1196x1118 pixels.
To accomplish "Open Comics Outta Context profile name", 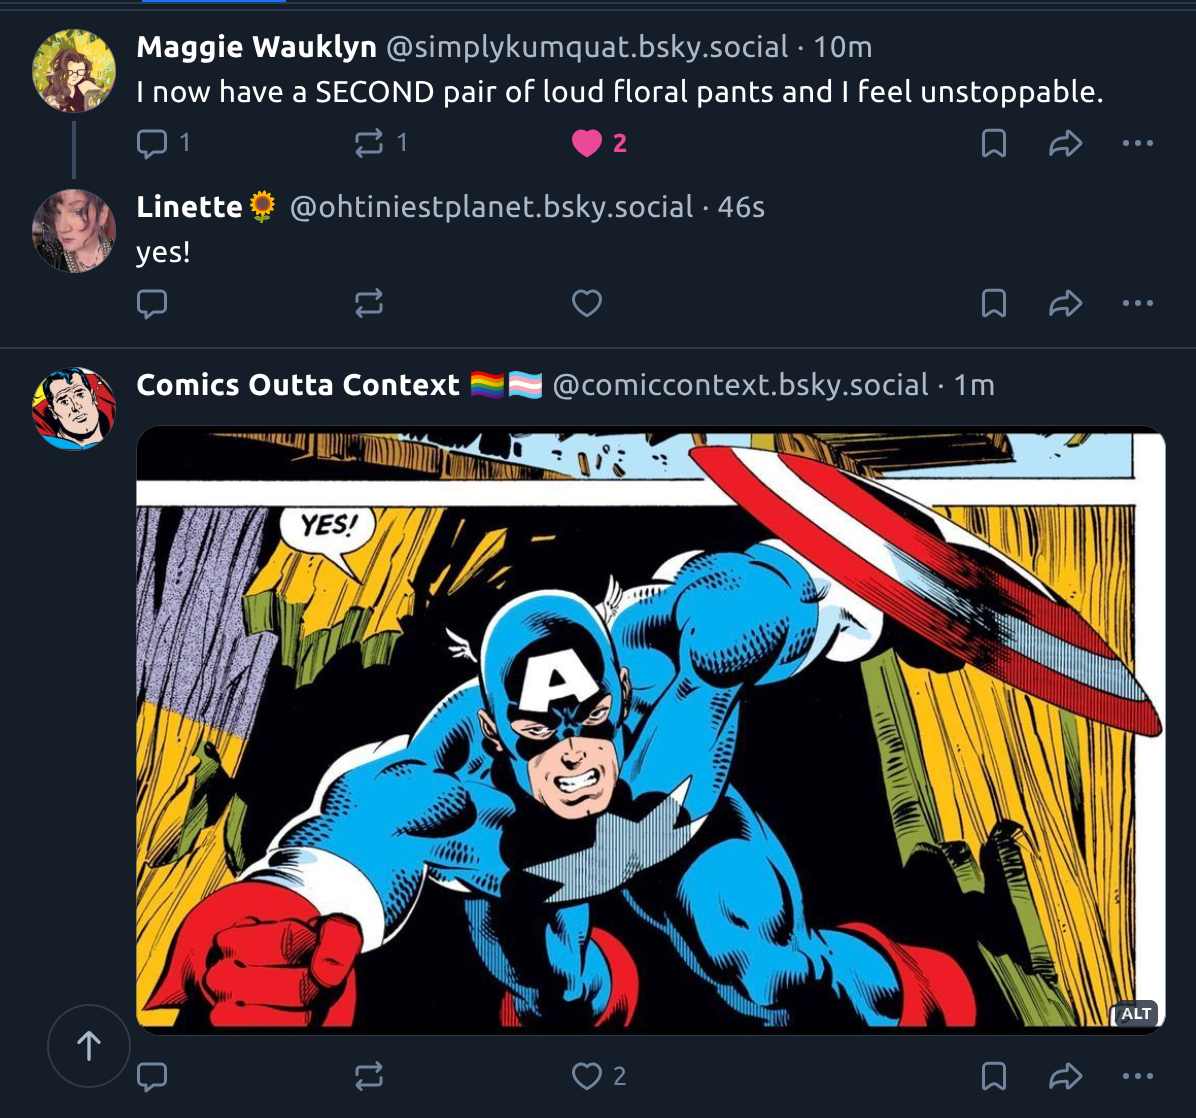I will click(x=298, y=385).
